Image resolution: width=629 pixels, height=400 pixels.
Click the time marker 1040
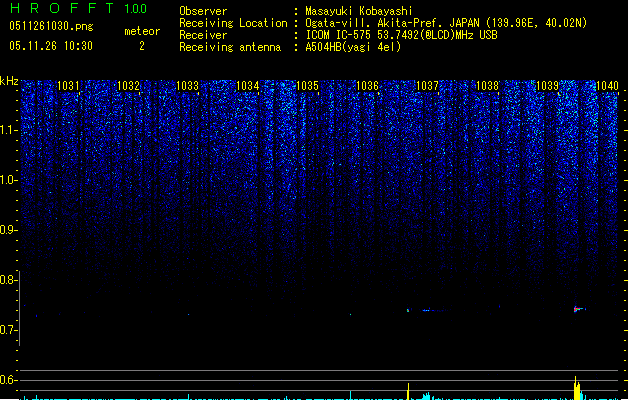[x=607, y=85]
